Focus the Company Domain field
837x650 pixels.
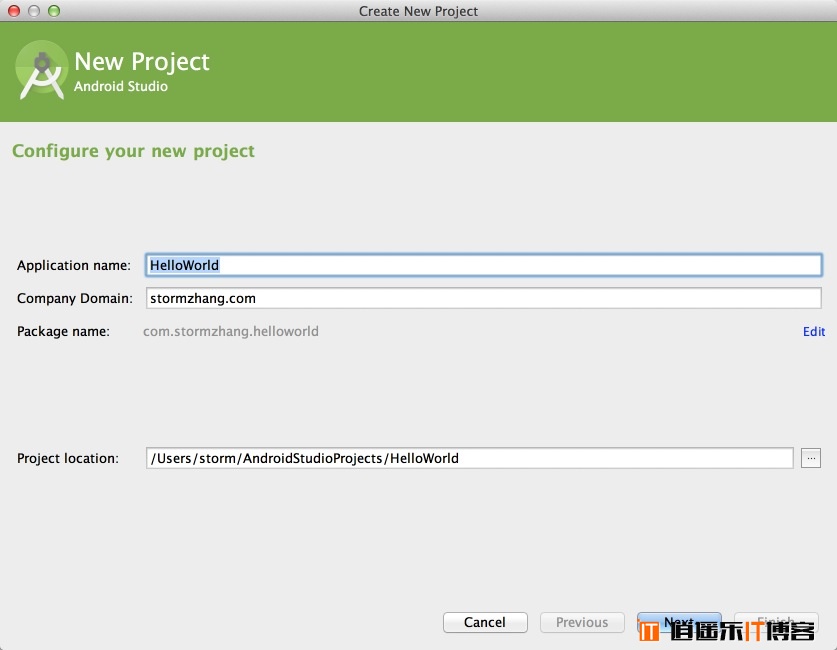click(483, 298)
